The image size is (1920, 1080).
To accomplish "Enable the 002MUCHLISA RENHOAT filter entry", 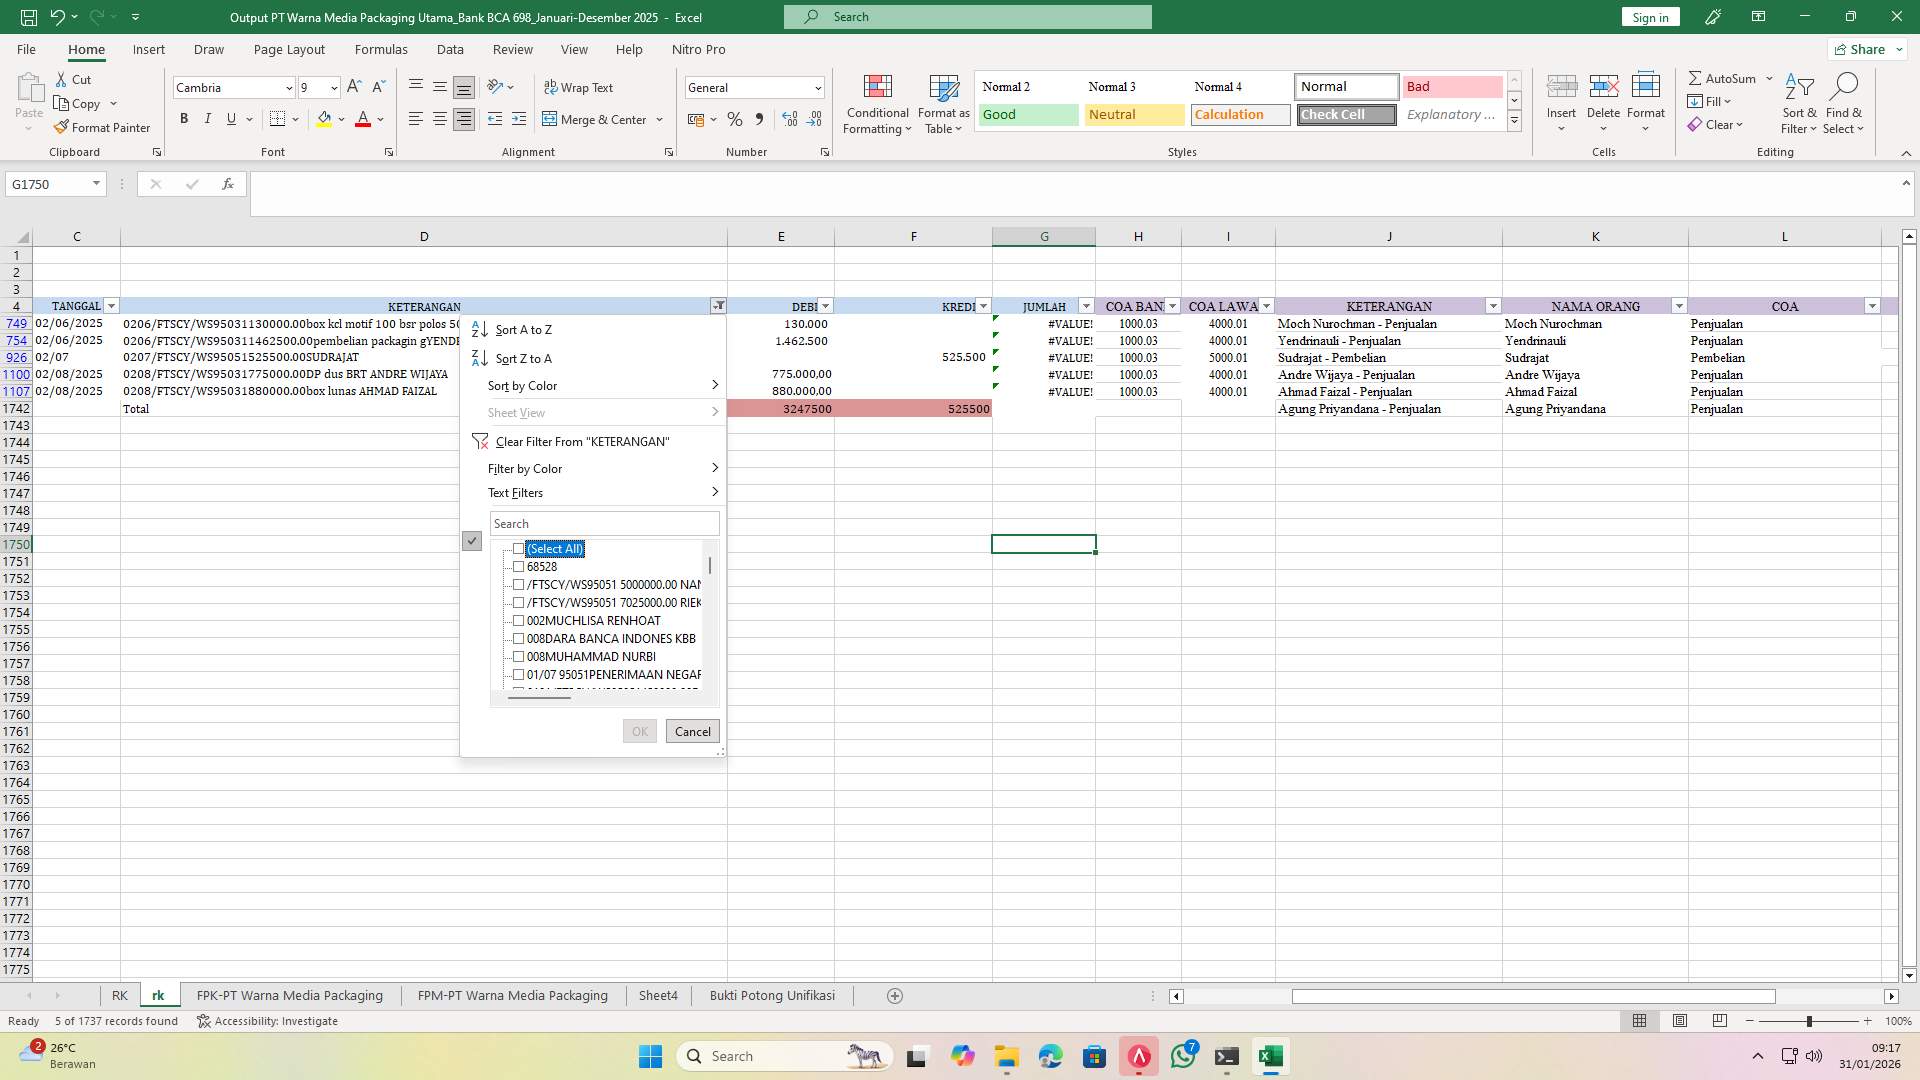I will (519, 621).
